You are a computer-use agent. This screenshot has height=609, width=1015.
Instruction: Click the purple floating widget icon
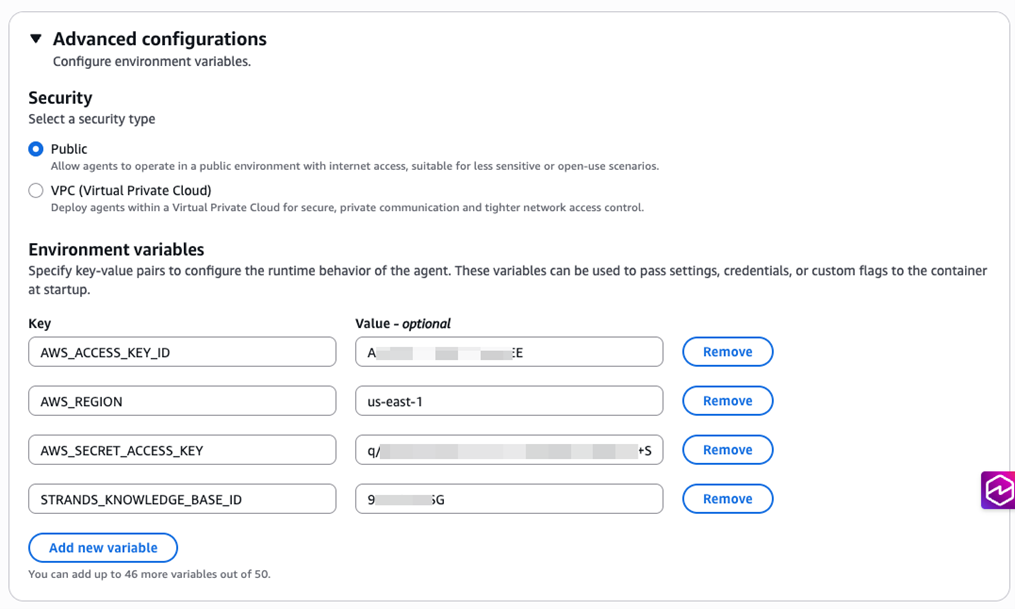click(x=997, y=490)
